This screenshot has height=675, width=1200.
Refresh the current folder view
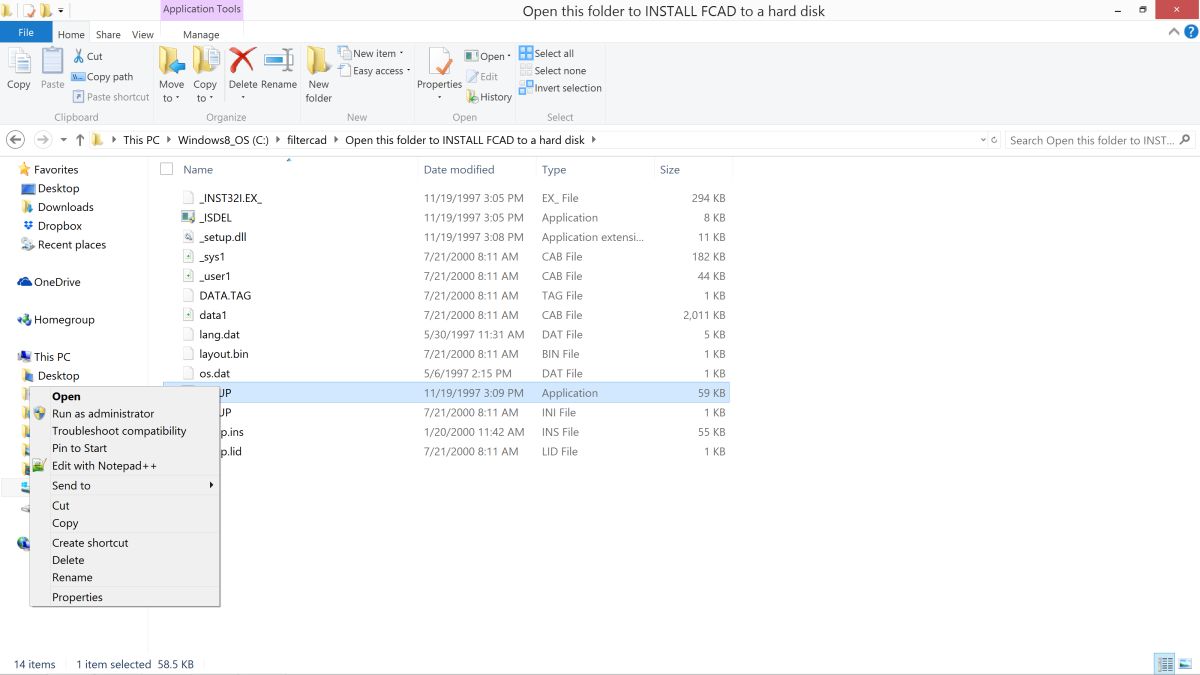pos(994,140)
